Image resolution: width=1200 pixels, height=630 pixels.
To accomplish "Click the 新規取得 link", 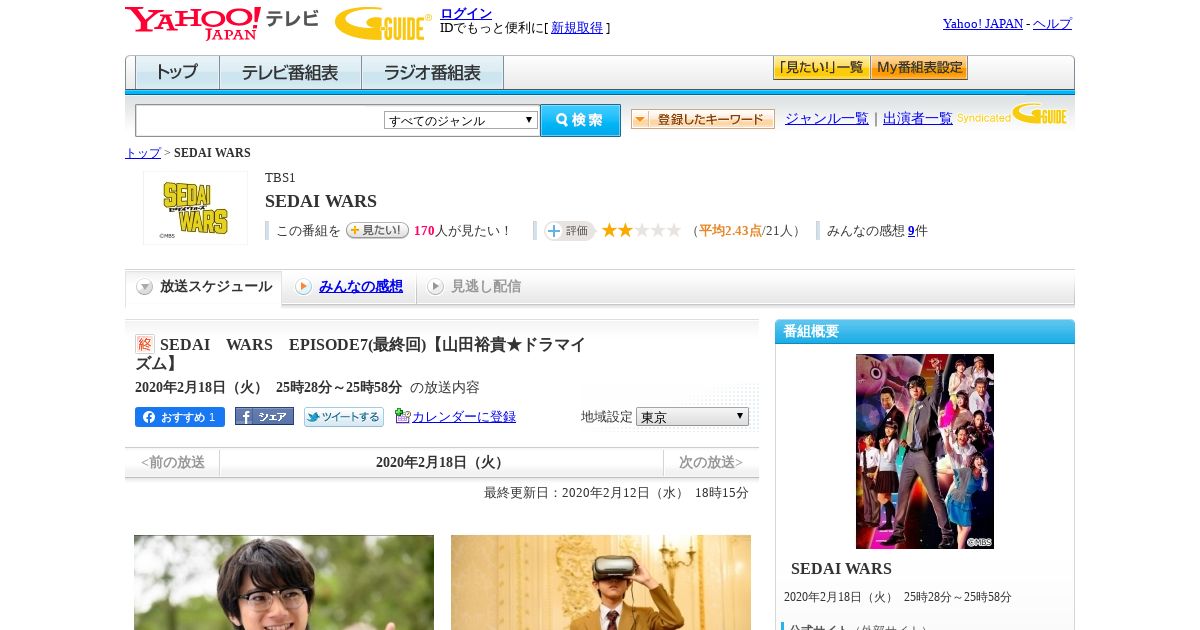I will coord(577,28).
